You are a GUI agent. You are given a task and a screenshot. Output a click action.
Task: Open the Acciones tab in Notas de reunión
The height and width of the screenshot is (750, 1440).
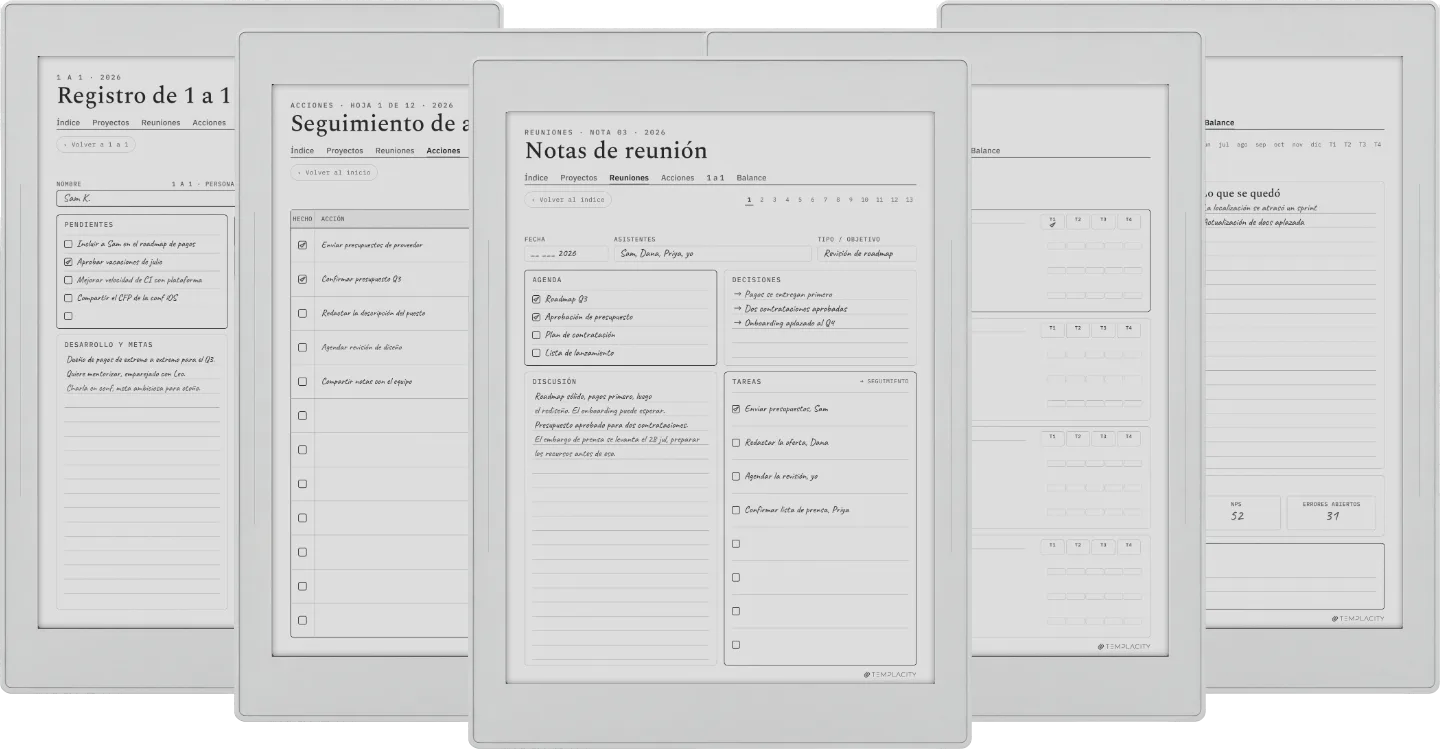click(x=678, y=178)
